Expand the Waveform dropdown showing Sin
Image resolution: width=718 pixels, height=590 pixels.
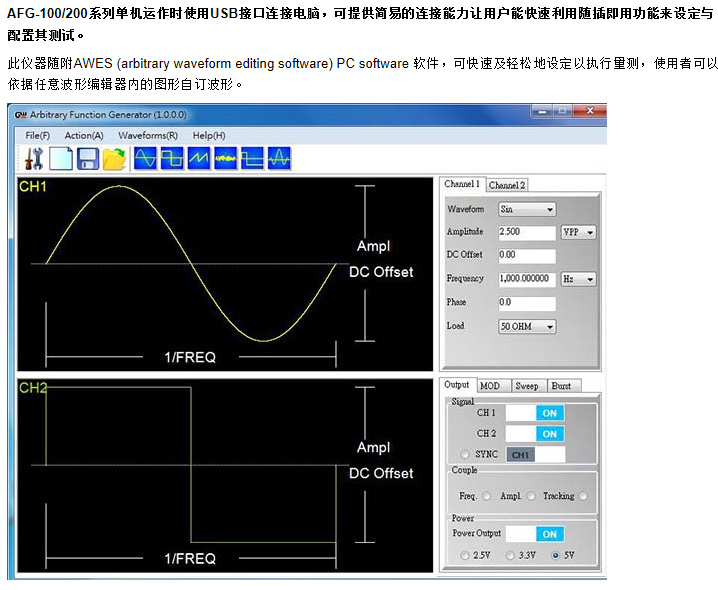527,210
